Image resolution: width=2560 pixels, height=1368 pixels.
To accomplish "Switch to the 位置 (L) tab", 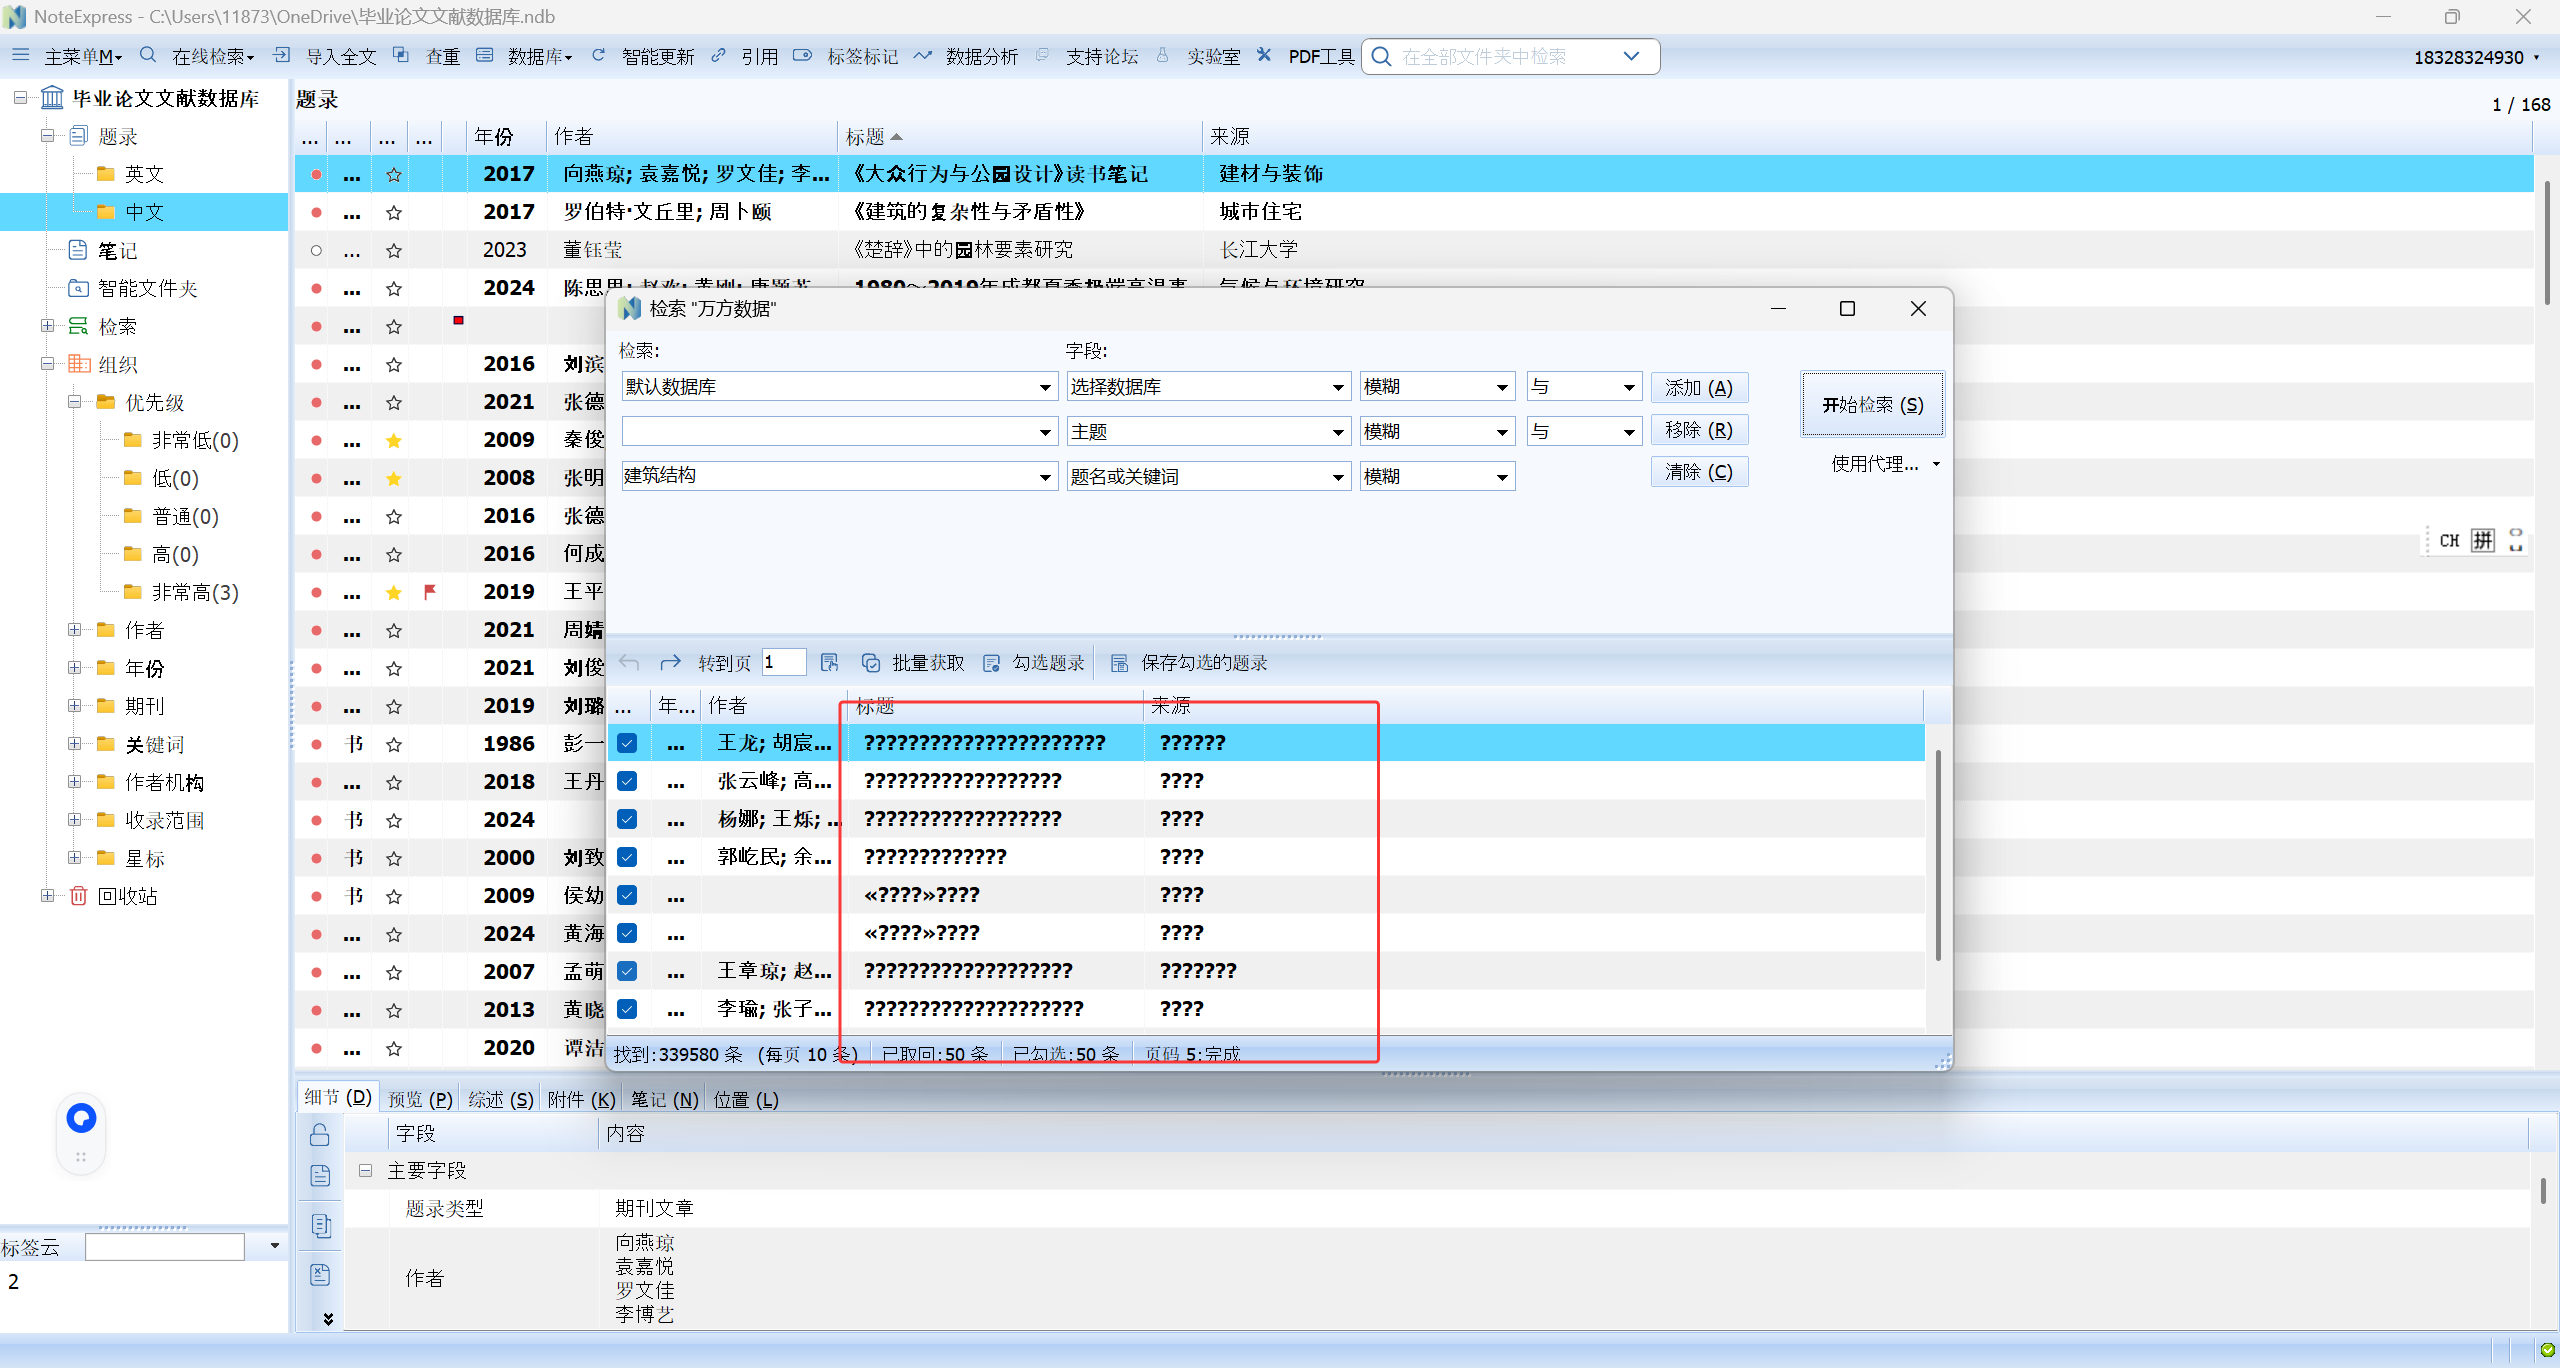I will coord(745,1099).
